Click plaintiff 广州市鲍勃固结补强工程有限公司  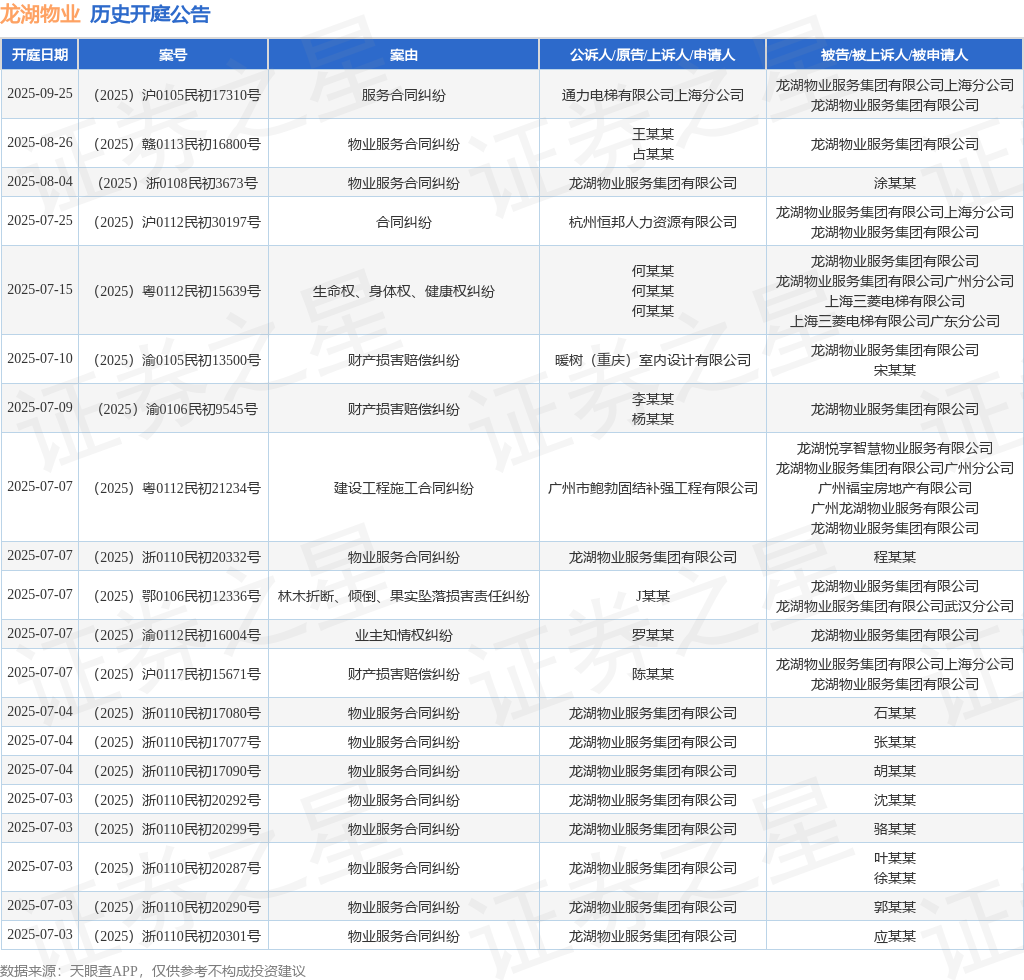tap(652, 488)
